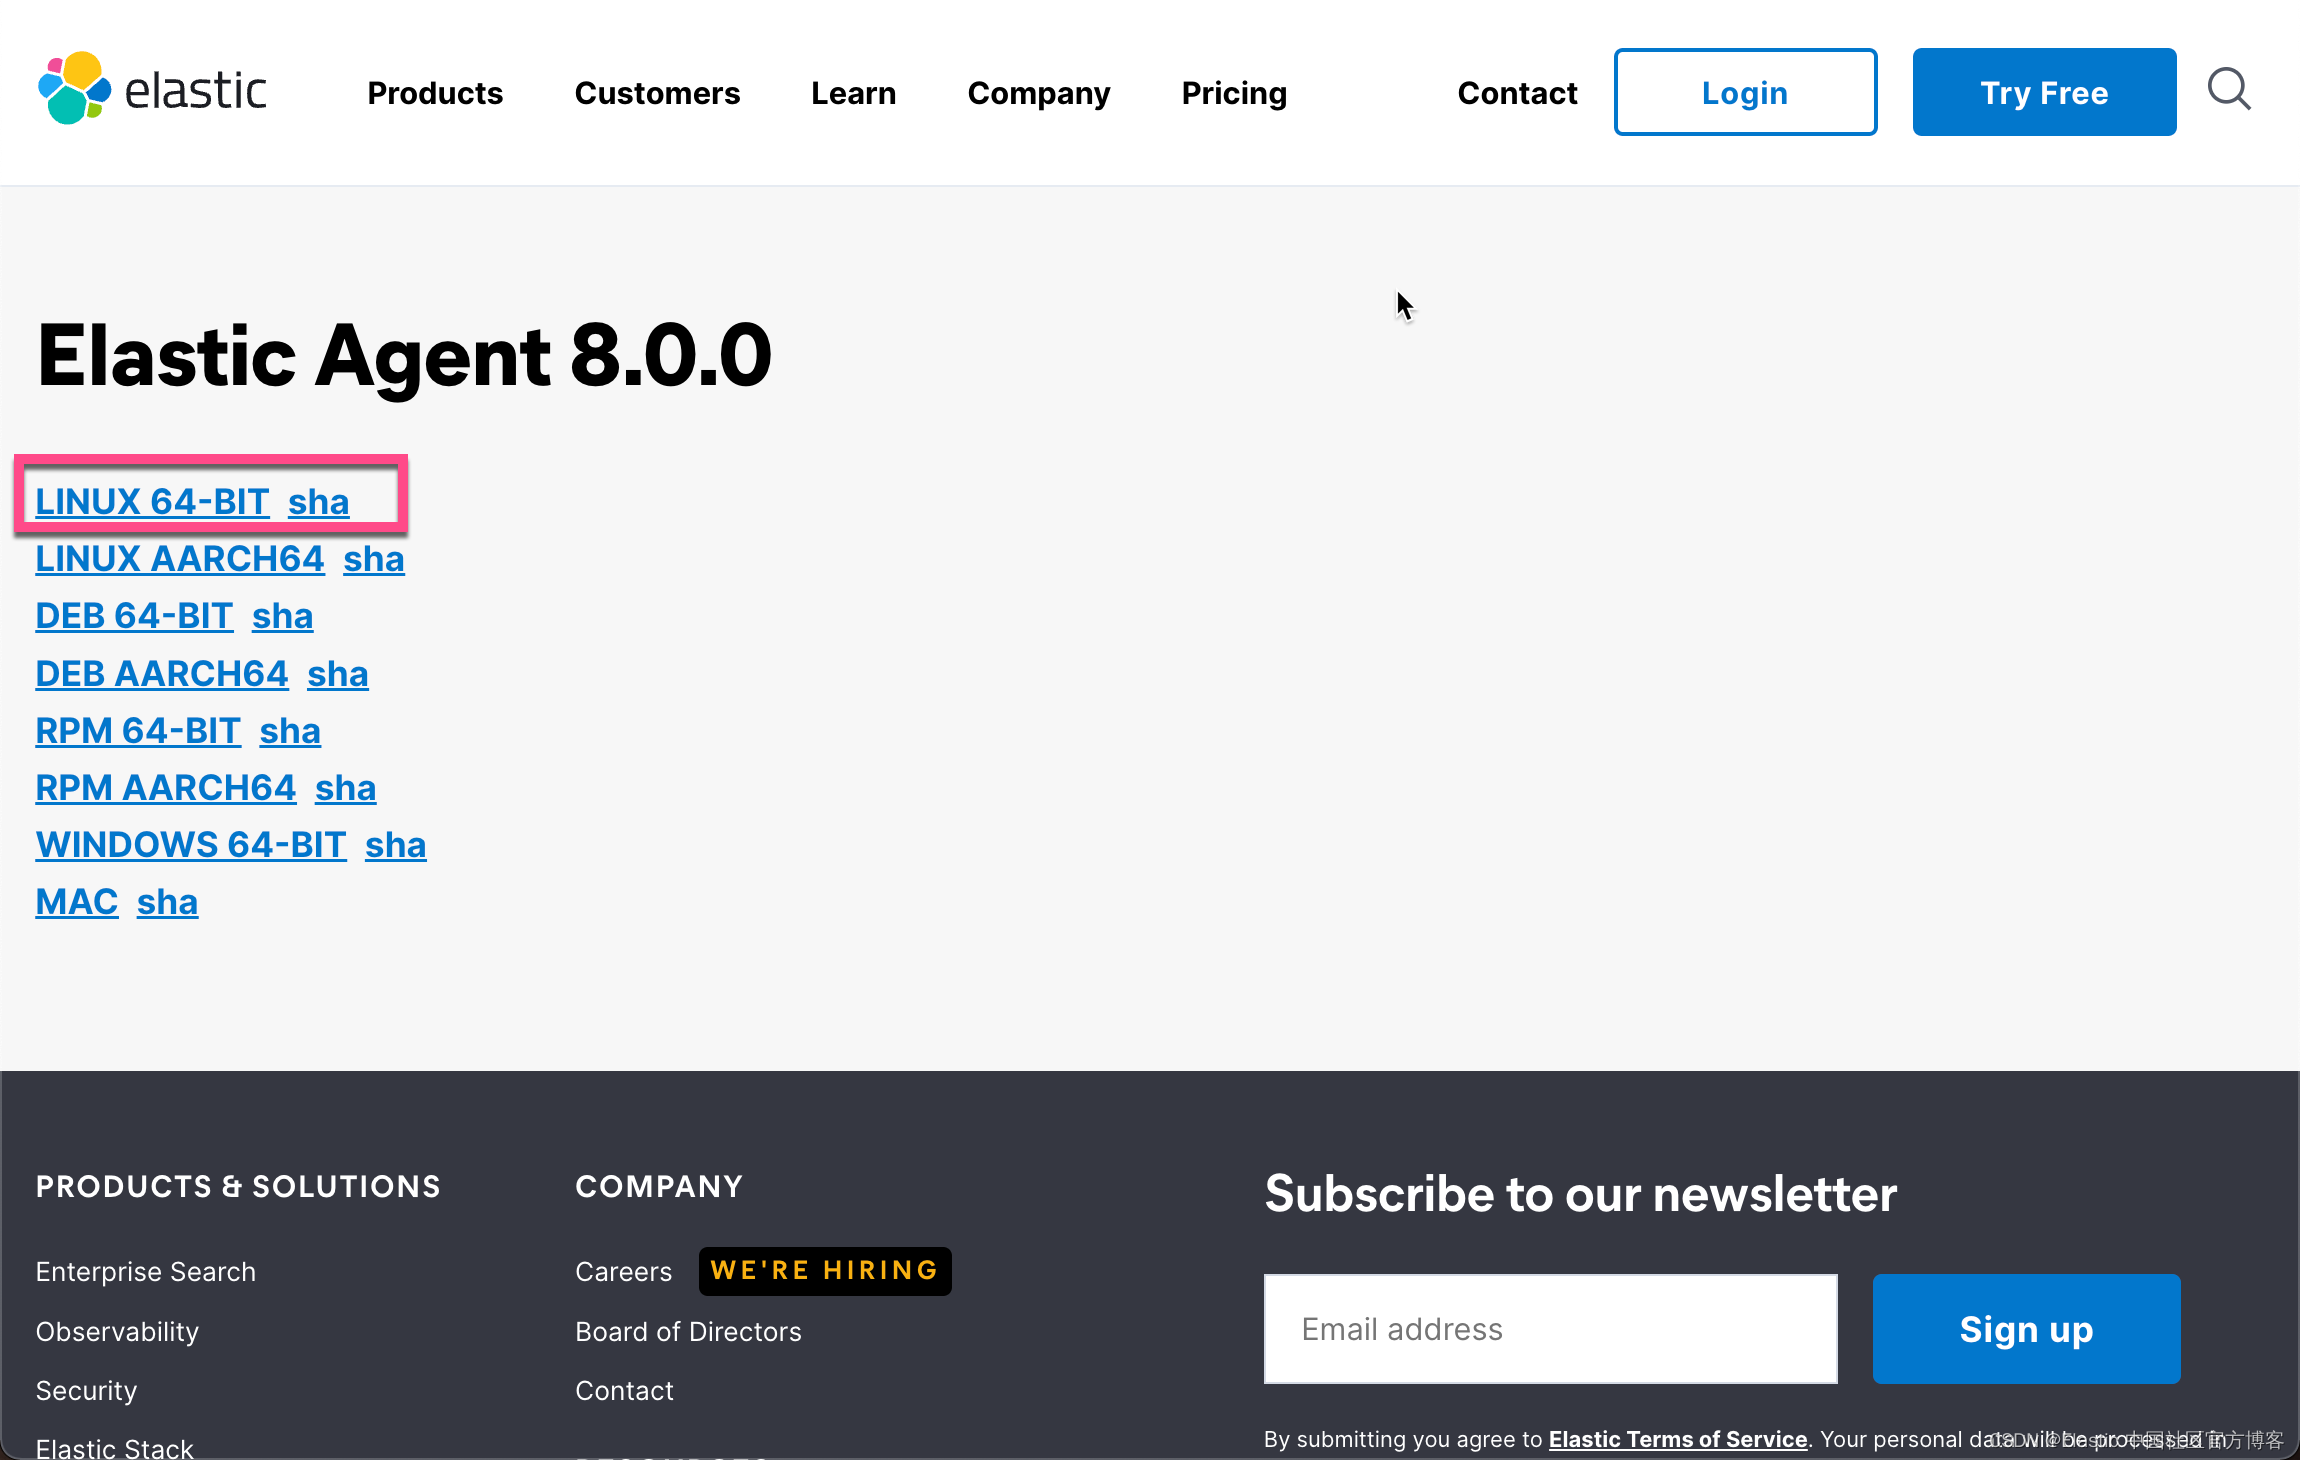Download the LINUX 64-BIT package
2300x1460 pixels.
(x=152, y=501)
